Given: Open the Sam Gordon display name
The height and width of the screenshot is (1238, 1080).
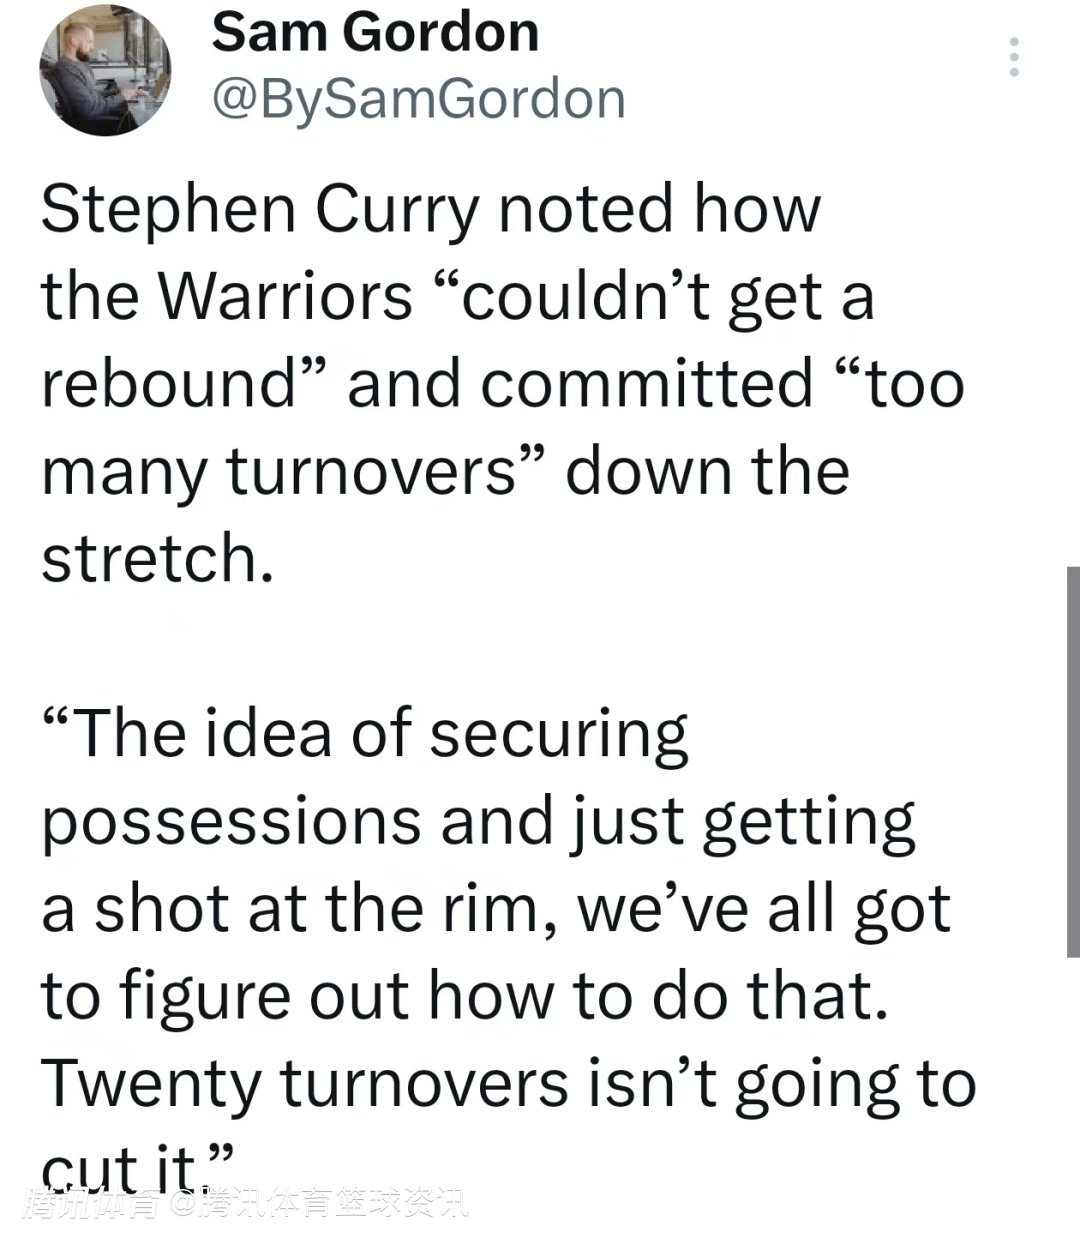Looking at the screenshot, I should tap(375, 32).
